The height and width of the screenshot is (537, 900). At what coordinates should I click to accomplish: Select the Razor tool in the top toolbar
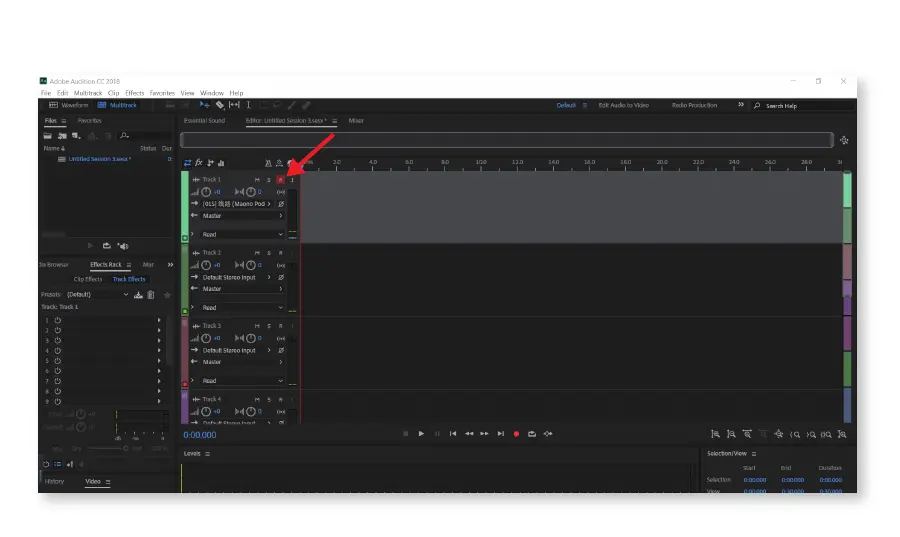point(220,105)
